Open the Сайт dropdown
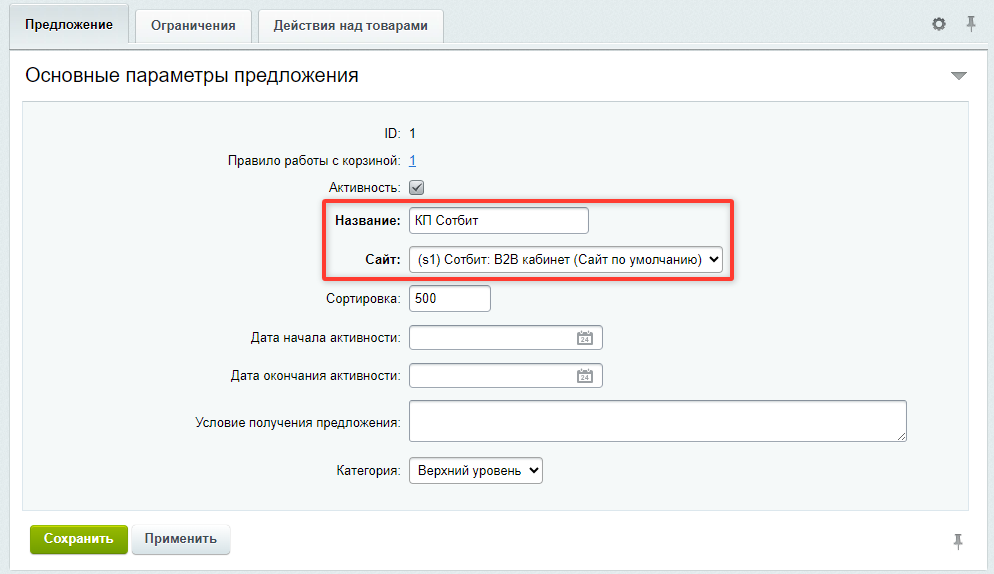This screenshot has width=994, height=574. (565, 259)
